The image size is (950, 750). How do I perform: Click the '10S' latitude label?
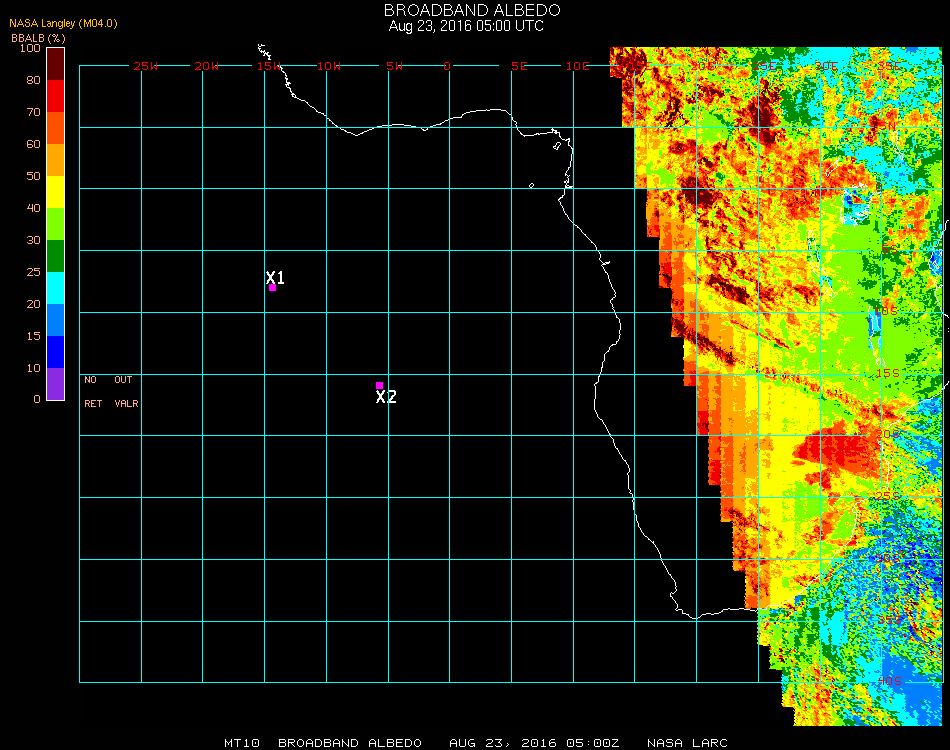[x=886, y=311]
